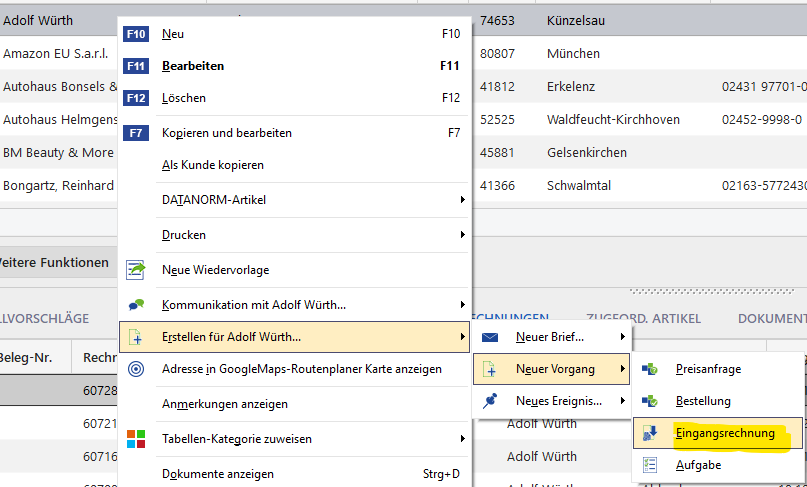The image size is (807, 487).
Task: Expand Erstellen für Adolf Würth submenu arrow
Action: click(463, 337)
